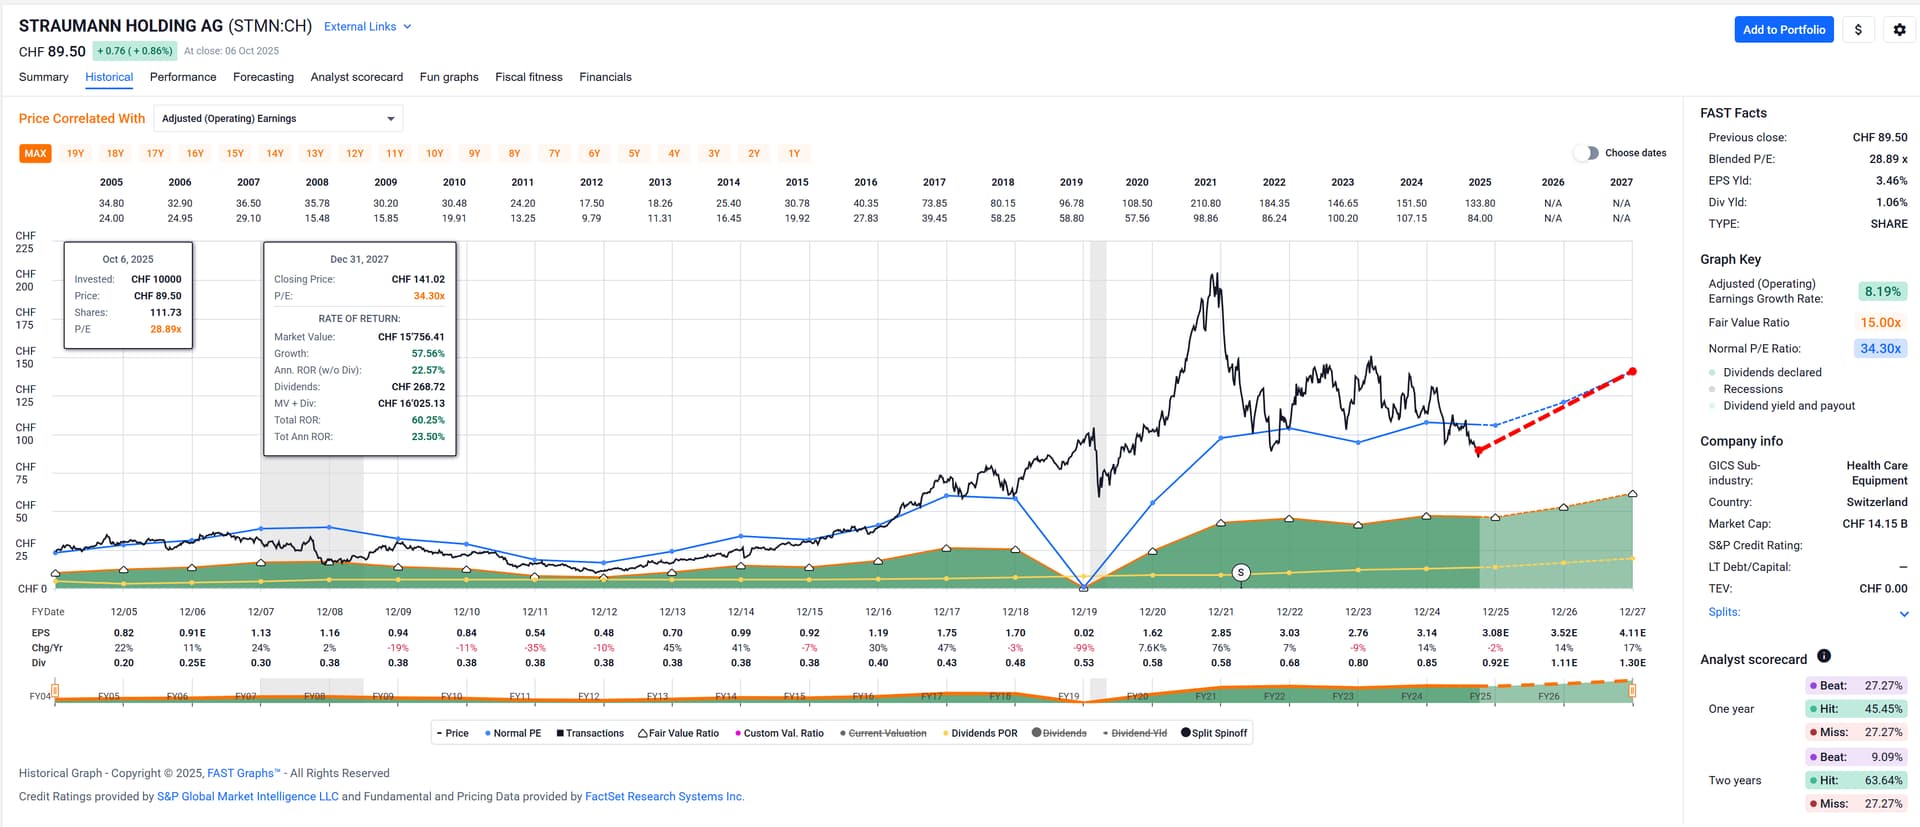
Task: Open the Fiscal fitness tab
Action: 528,77
